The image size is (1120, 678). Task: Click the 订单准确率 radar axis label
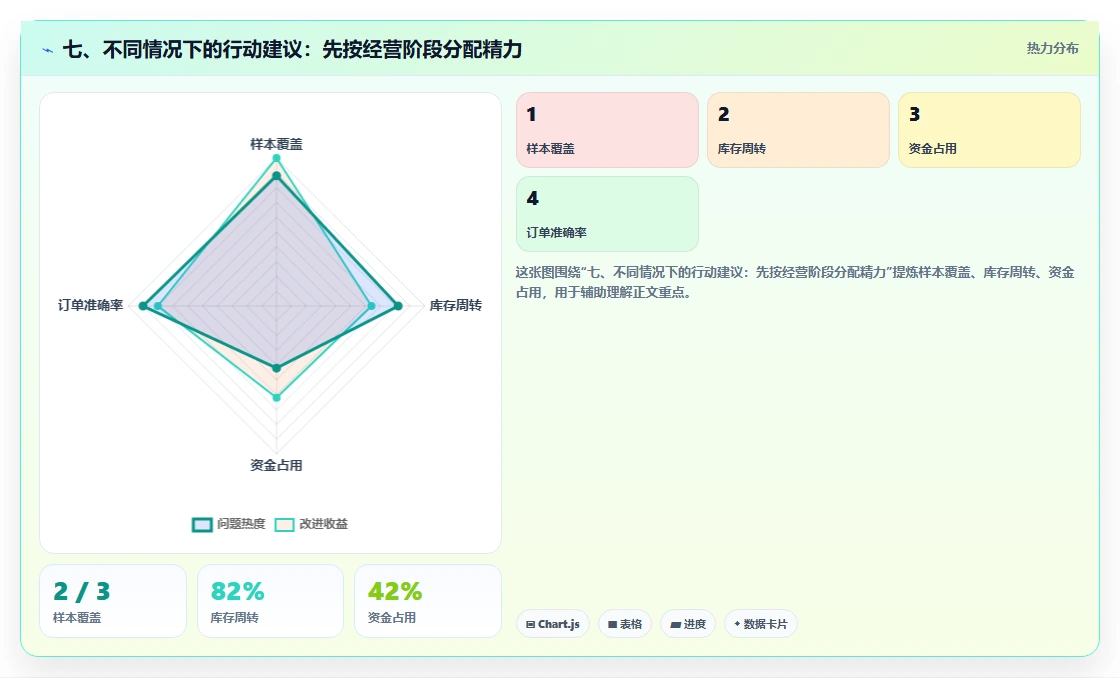pyautogui.click(x=91, y=305)
